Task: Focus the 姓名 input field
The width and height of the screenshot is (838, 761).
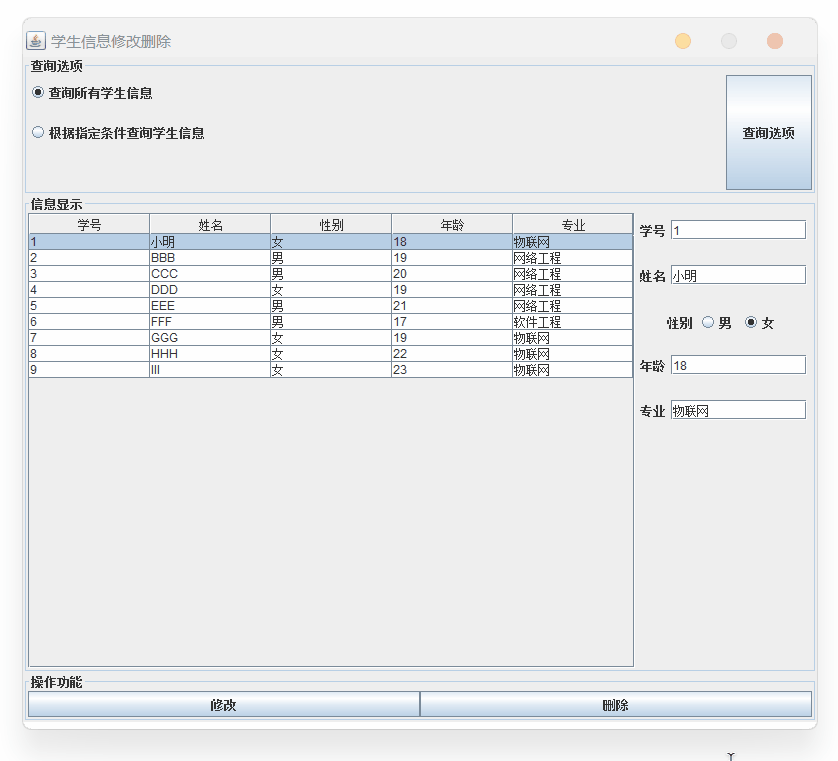Action: point(738,276)
